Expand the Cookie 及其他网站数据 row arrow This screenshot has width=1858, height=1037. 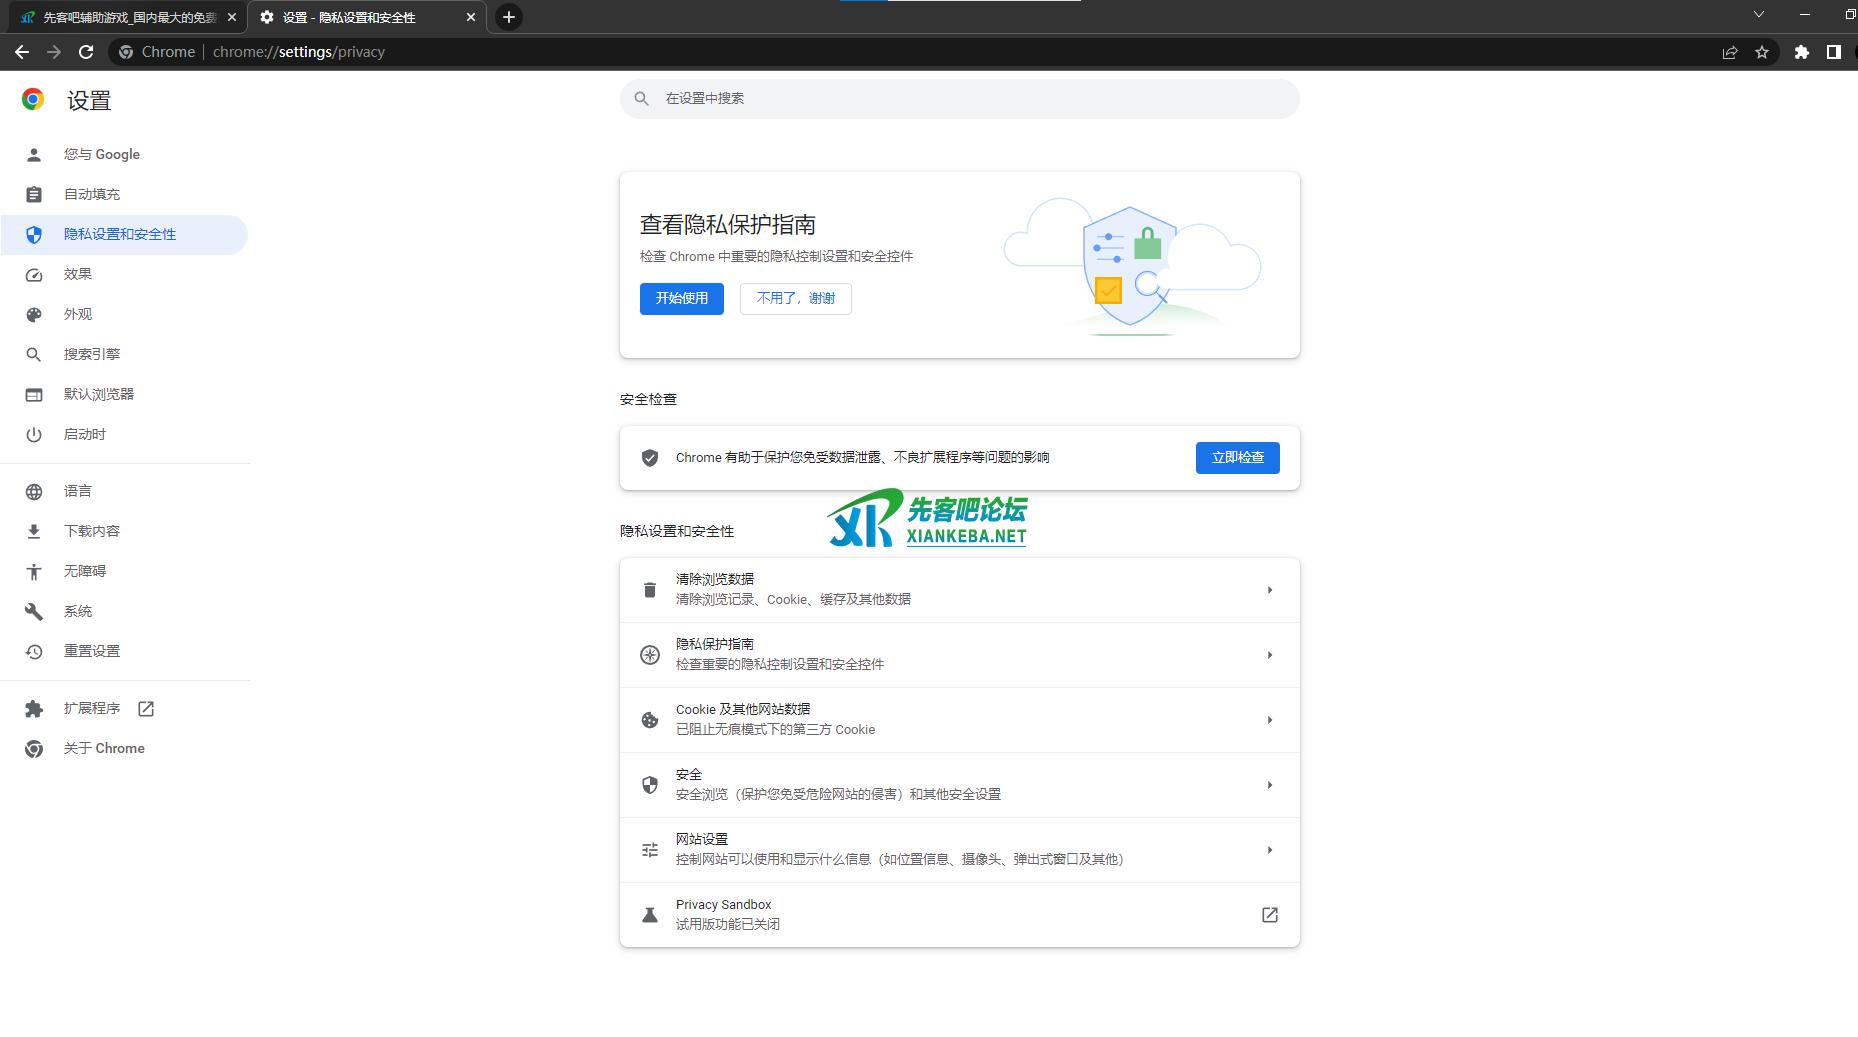point(1269,720)
